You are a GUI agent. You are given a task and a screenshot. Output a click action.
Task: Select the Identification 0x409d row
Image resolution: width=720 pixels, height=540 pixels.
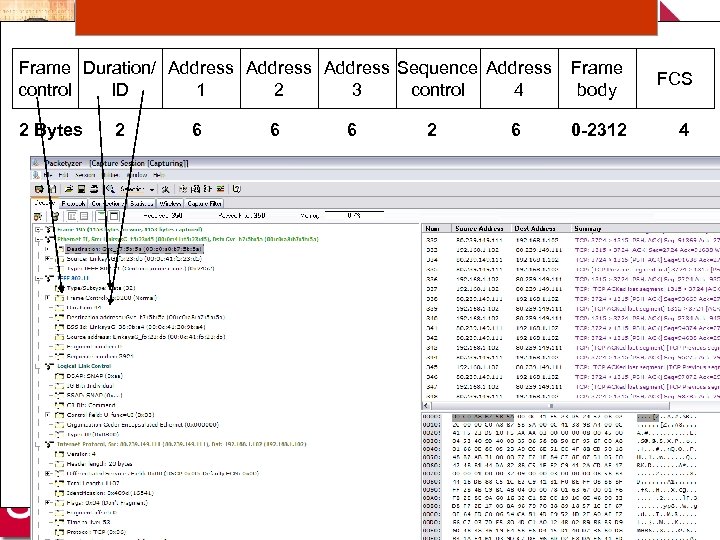pos(110,493)
